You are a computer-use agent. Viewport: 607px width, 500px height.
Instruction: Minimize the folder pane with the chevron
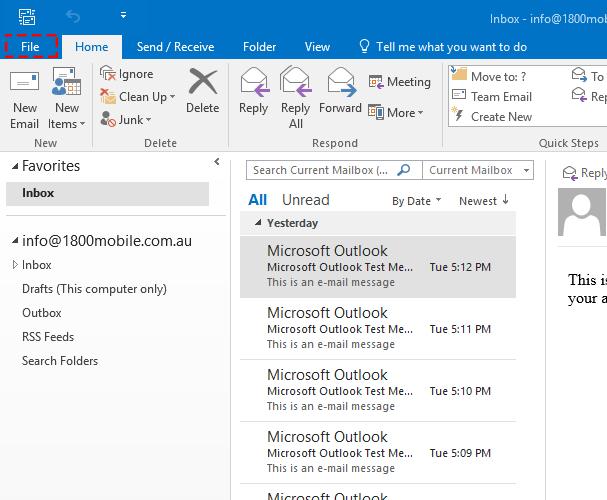[x=217, y=162]
